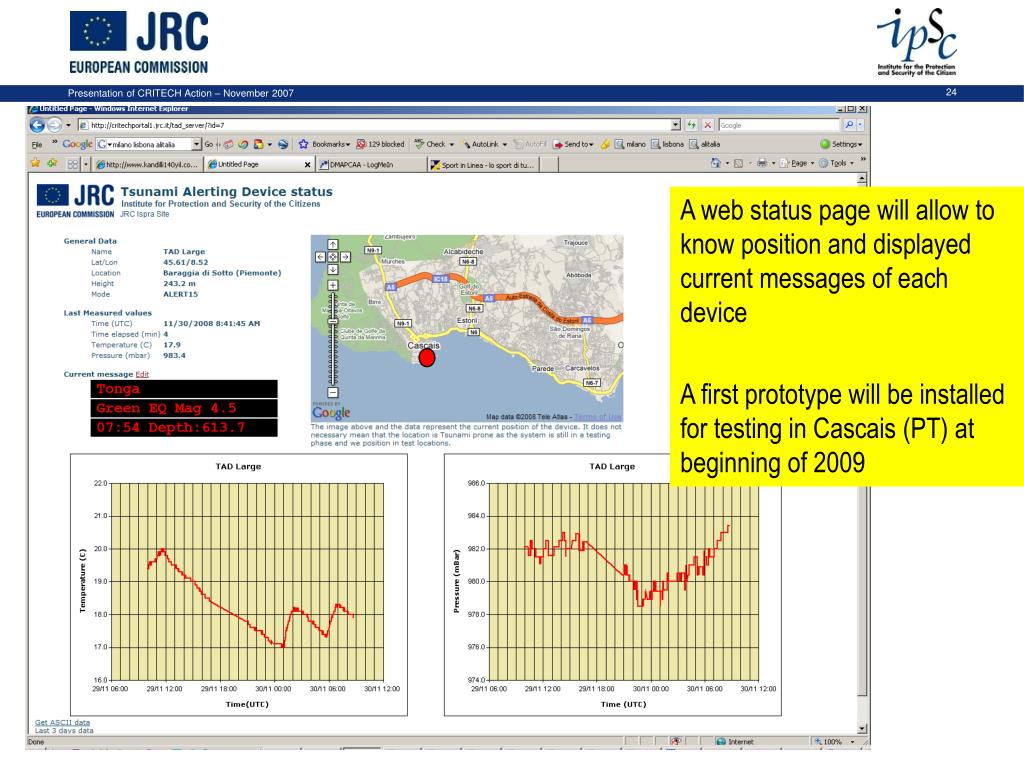Open the recent pages dropdown beside Forward
This screenshot has width=1024, height=768.
68,125
